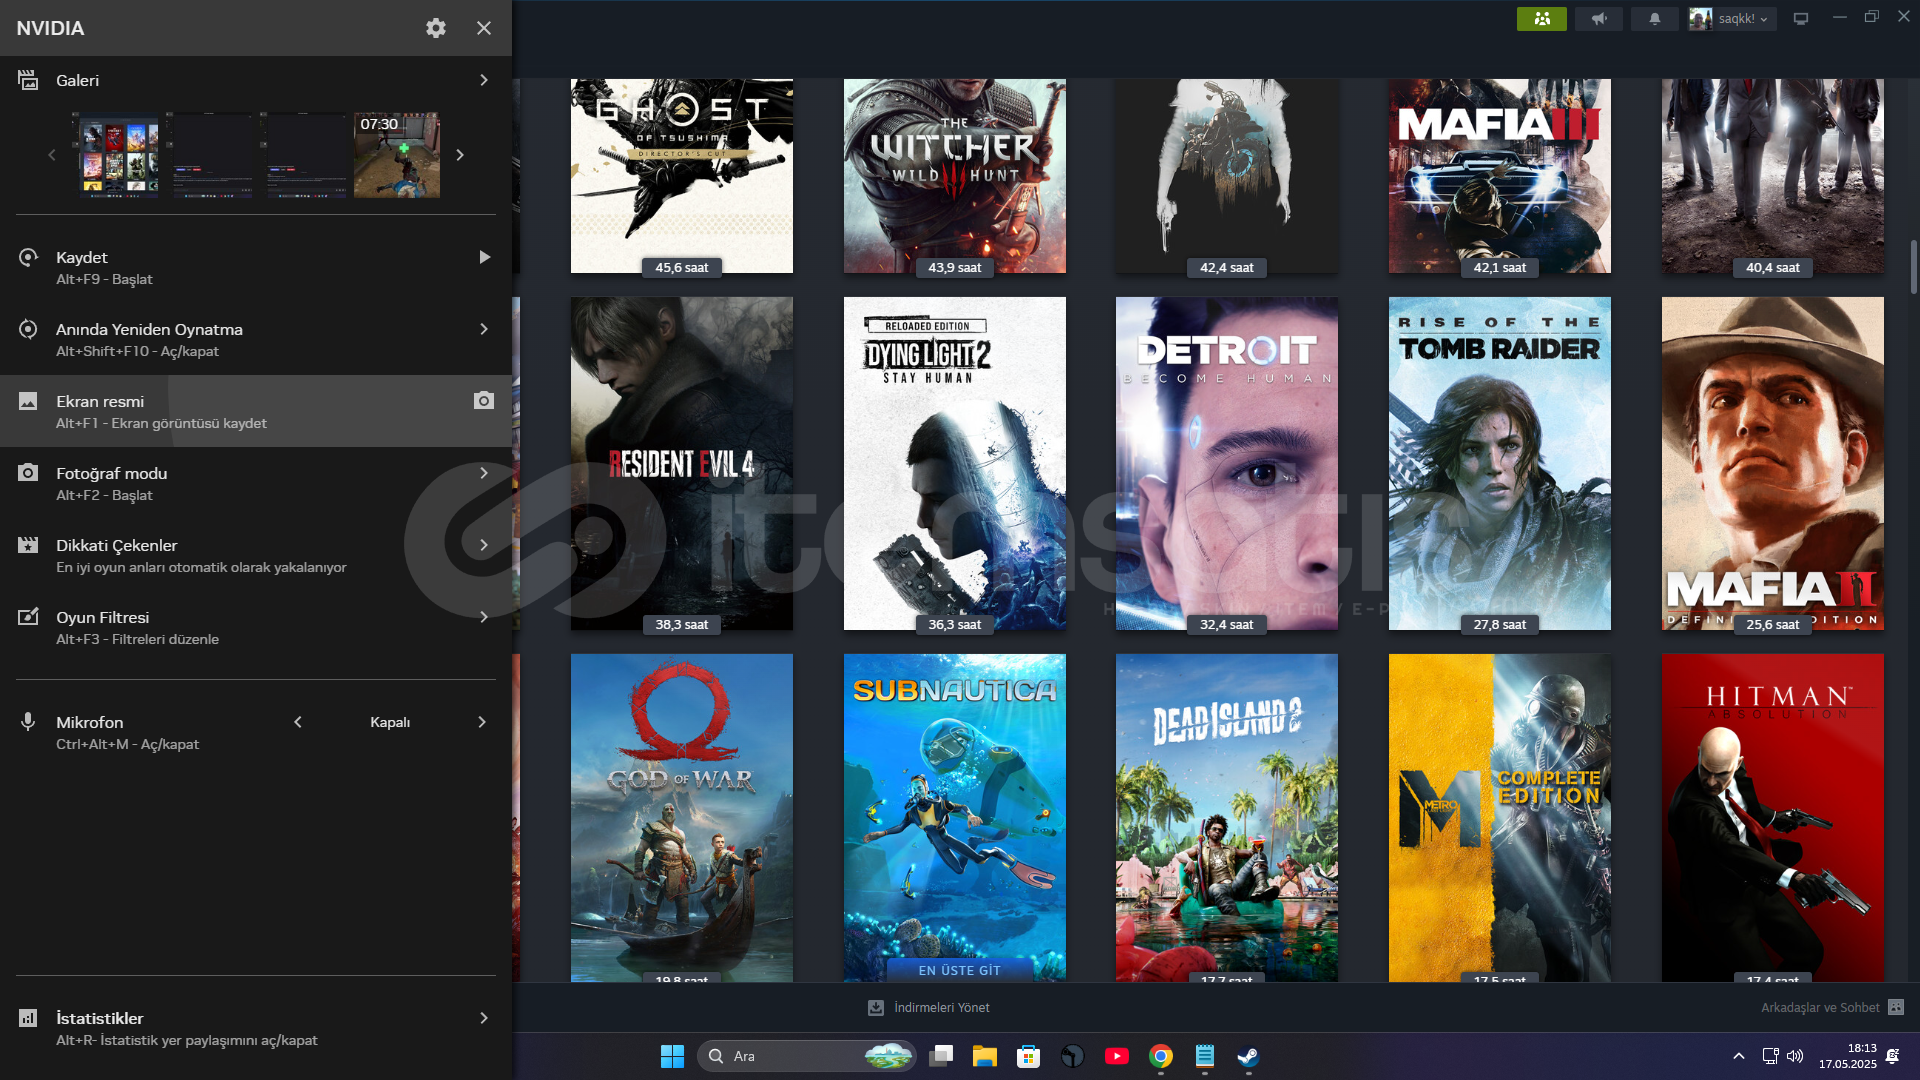Open Steam notifications bell
The height and width of the screenshot is (1080, 1920).
pyautogui.click(x=1655, y=19)
